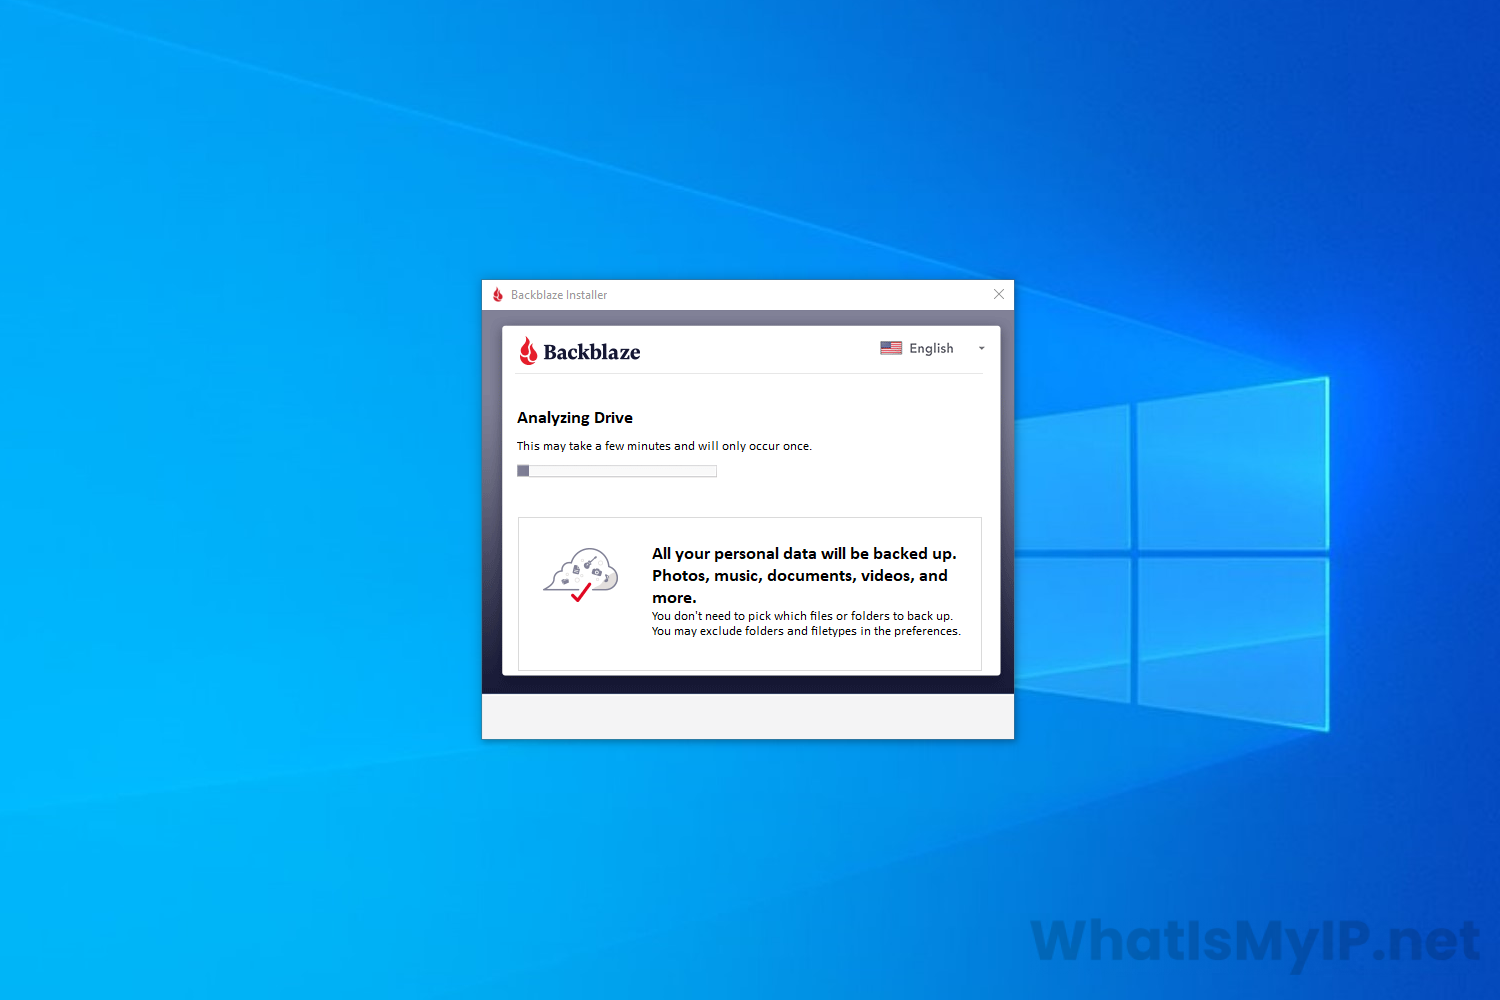1500x1000 pixels.
Task: Click the language dropdown arrow
Action: [x=981, y=348]
